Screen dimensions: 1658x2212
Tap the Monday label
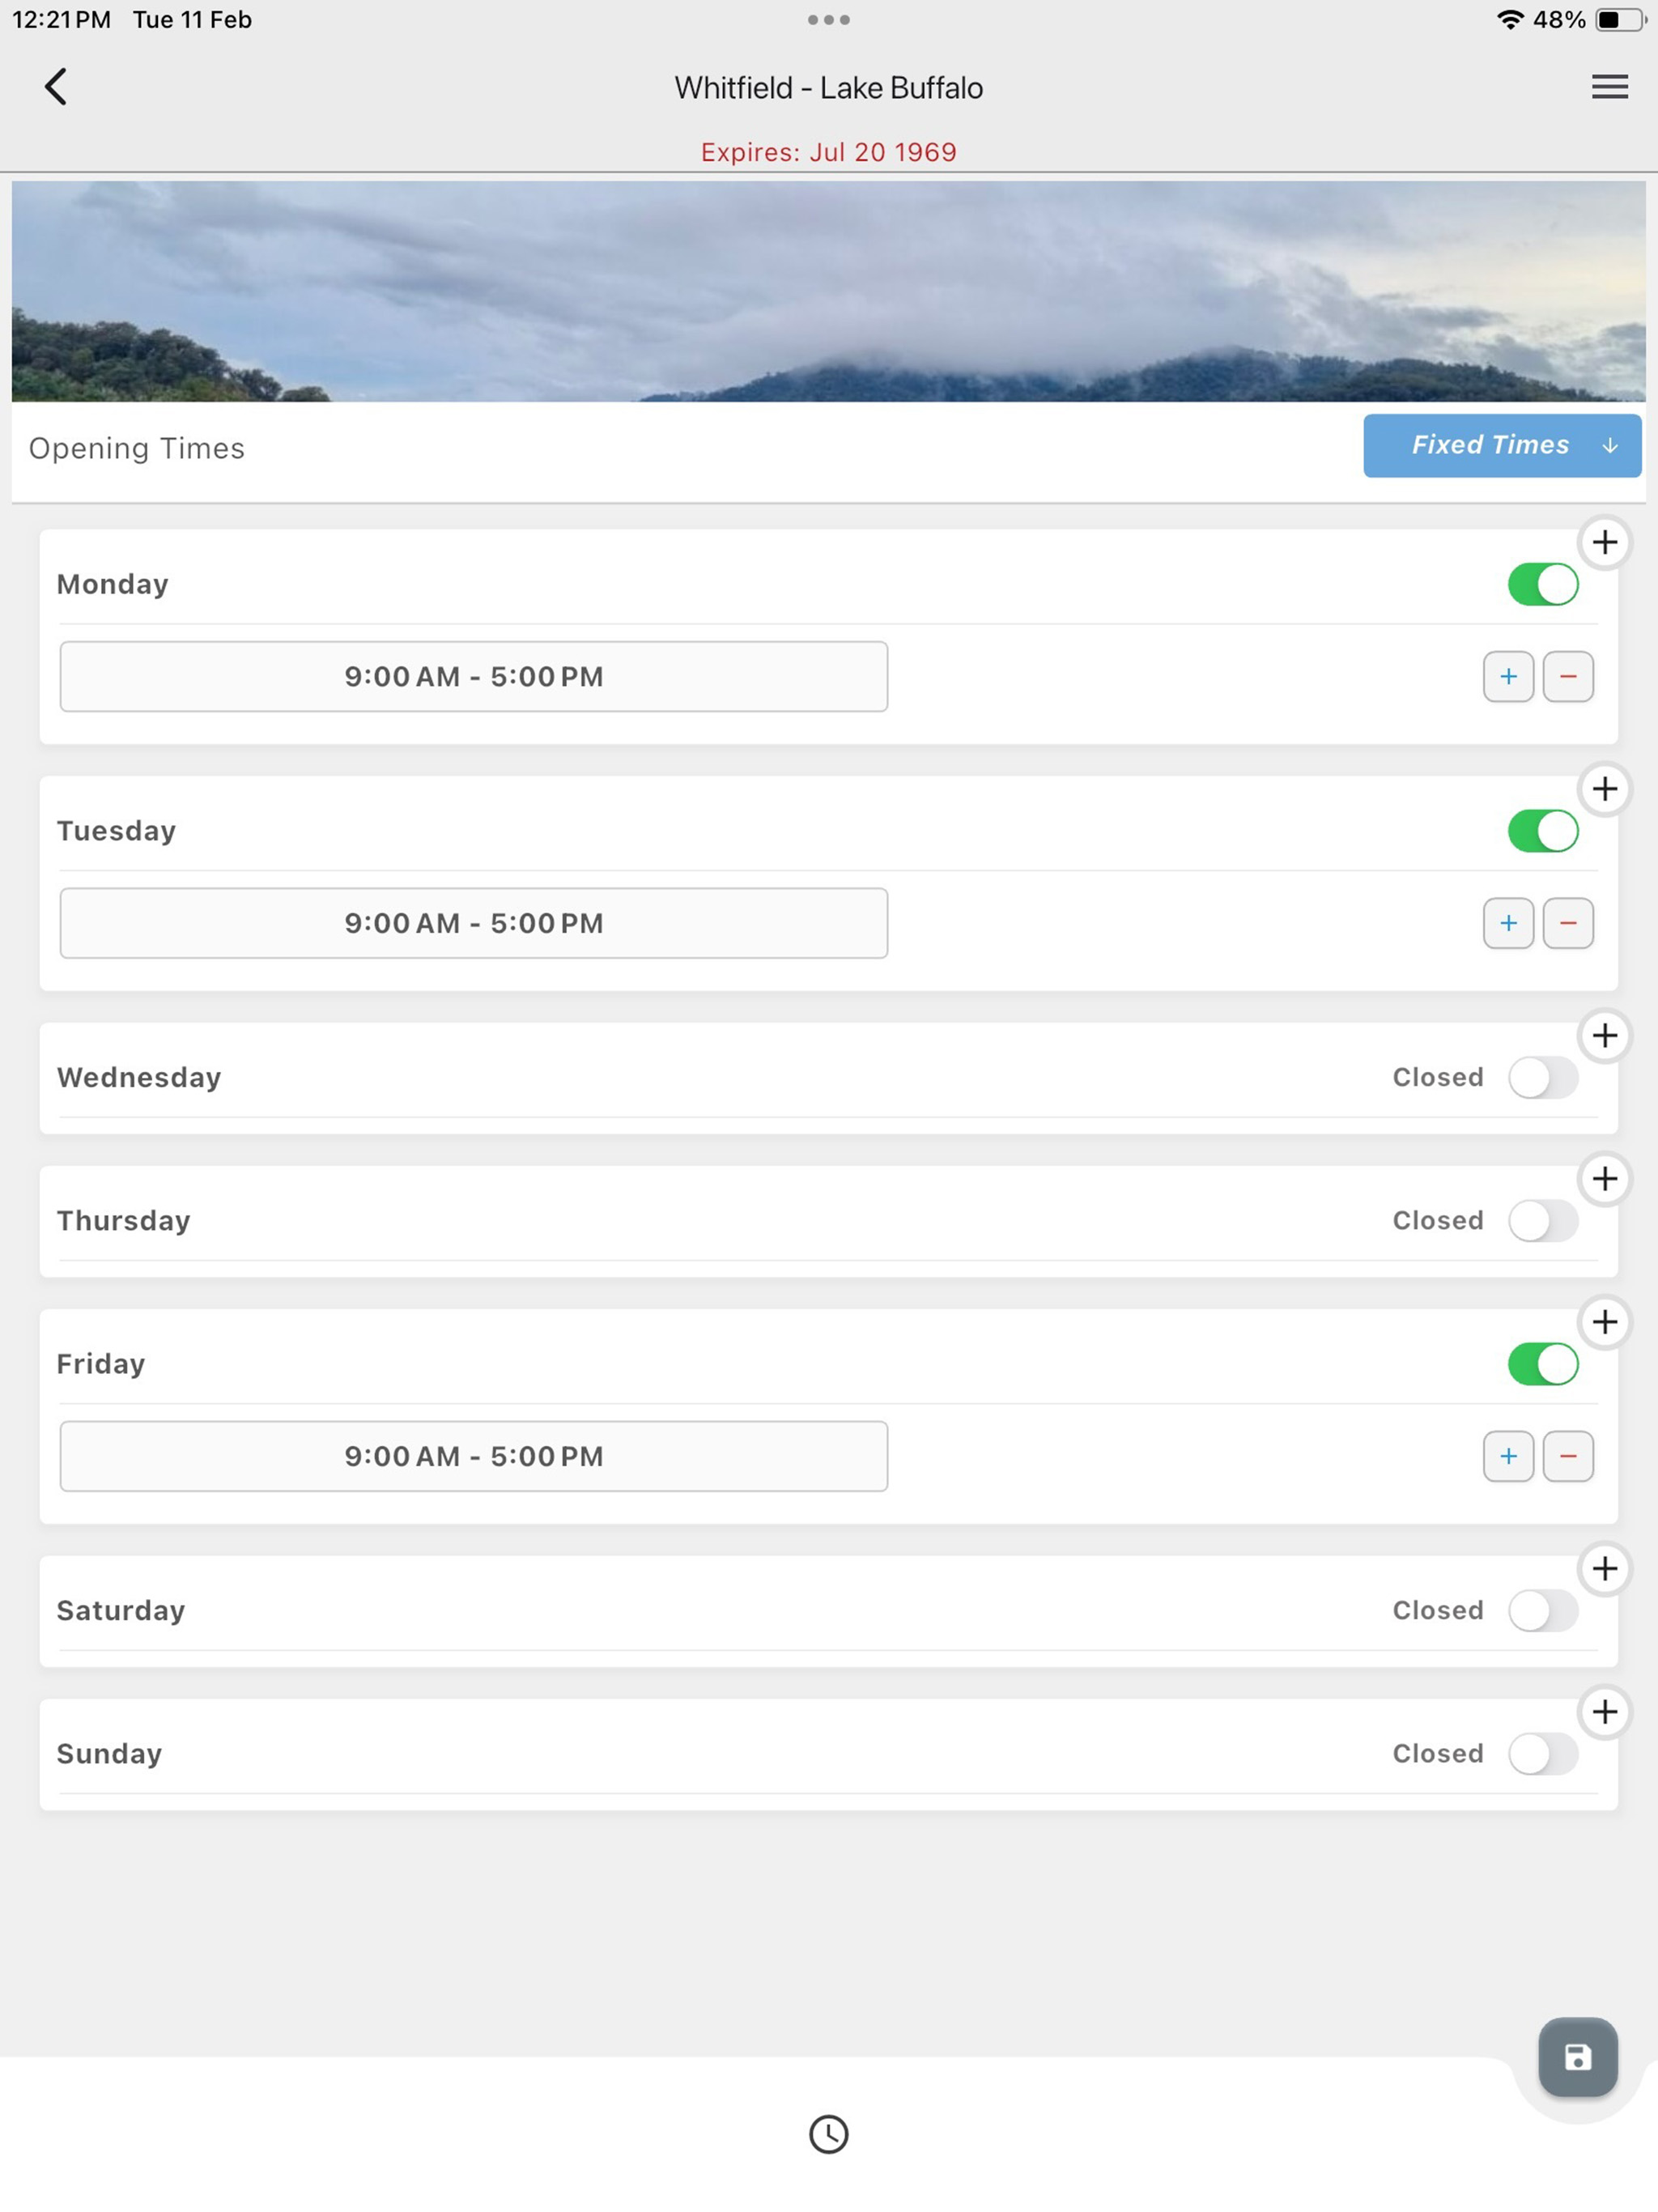point(112,584)
